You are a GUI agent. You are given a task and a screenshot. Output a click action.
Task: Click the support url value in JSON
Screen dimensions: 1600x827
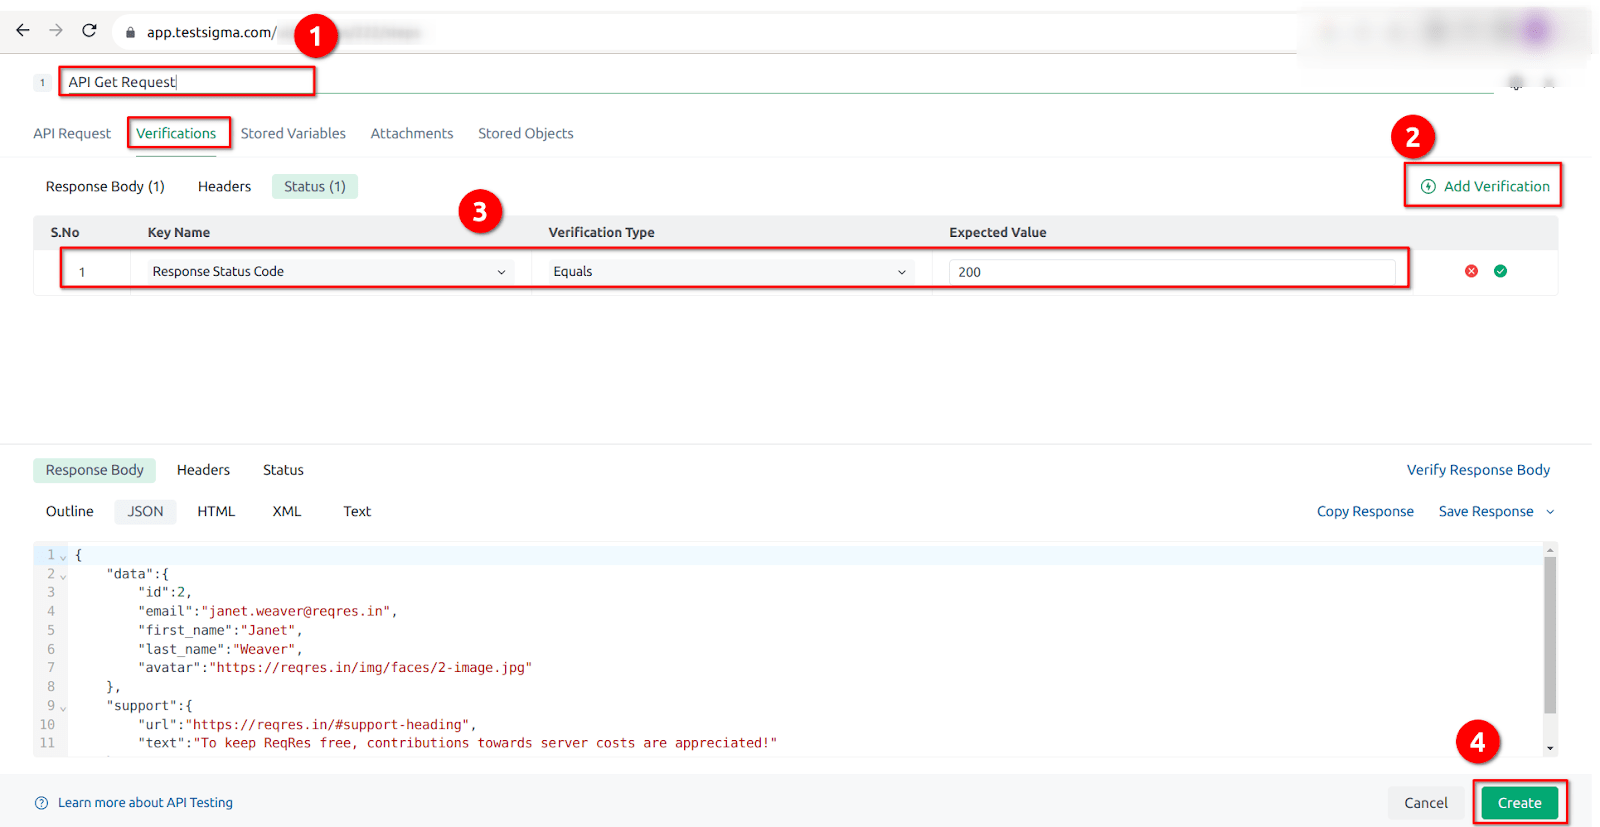[x=327, y=725]
